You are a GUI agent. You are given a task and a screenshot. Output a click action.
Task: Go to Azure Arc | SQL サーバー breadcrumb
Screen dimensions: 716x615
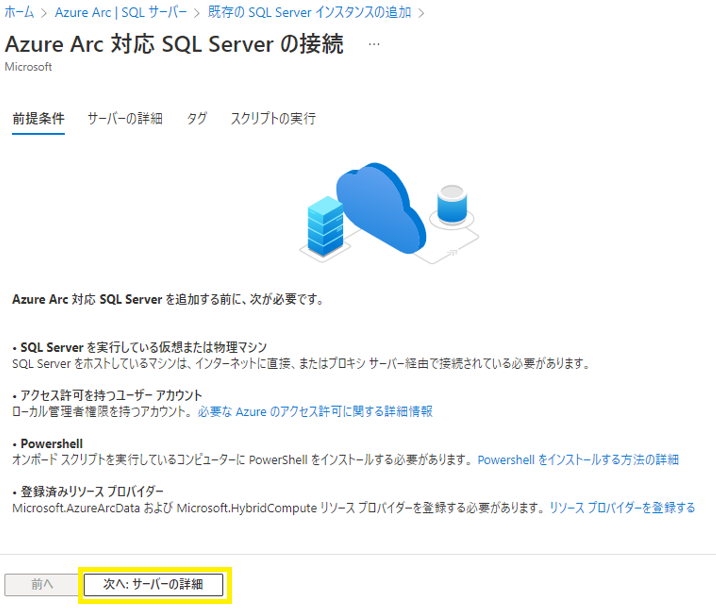pyautogui.click(x=121, y=12)
